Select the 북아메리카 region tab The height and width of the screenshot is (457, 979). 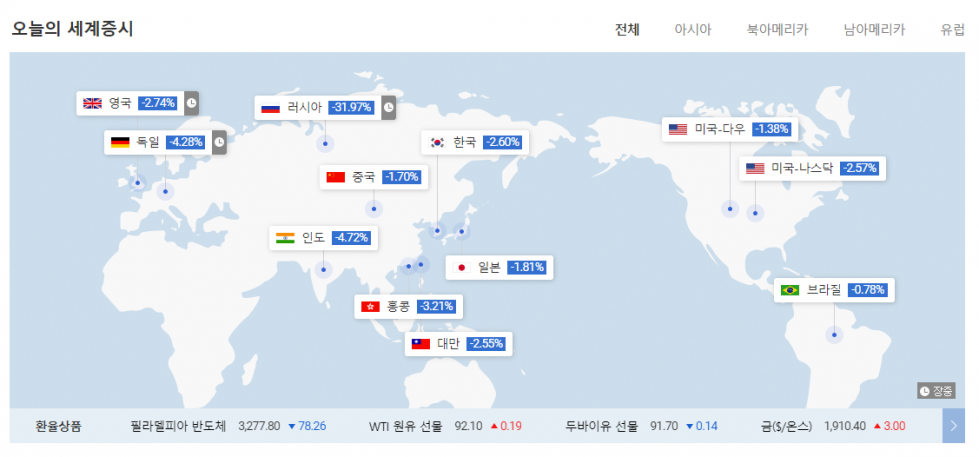(777, 30)
